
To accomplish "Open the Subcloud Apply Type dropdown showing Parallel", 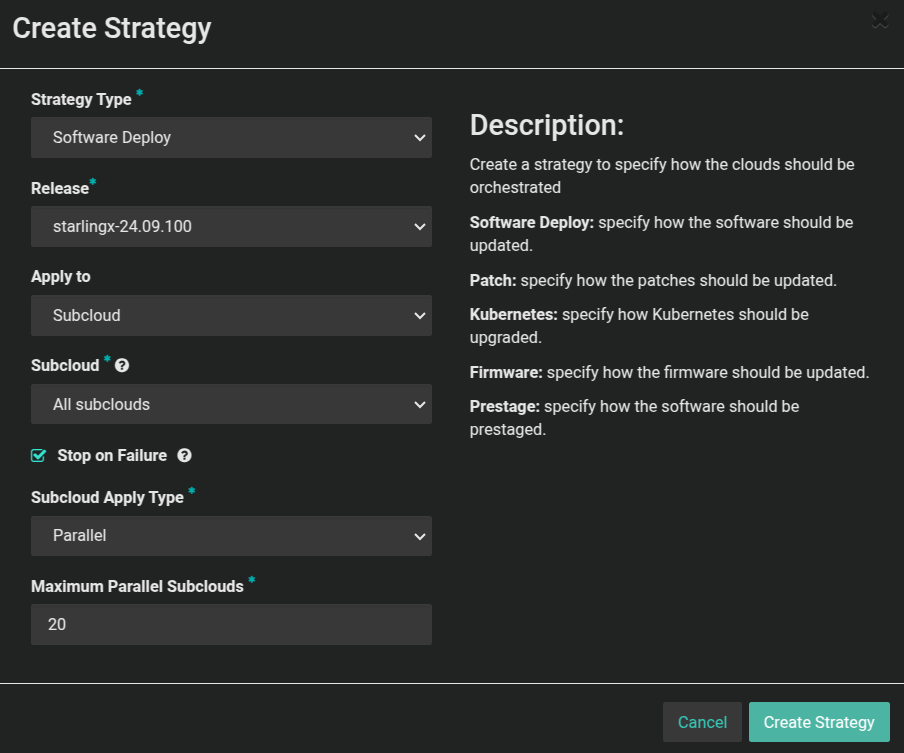I will [231, 536].
